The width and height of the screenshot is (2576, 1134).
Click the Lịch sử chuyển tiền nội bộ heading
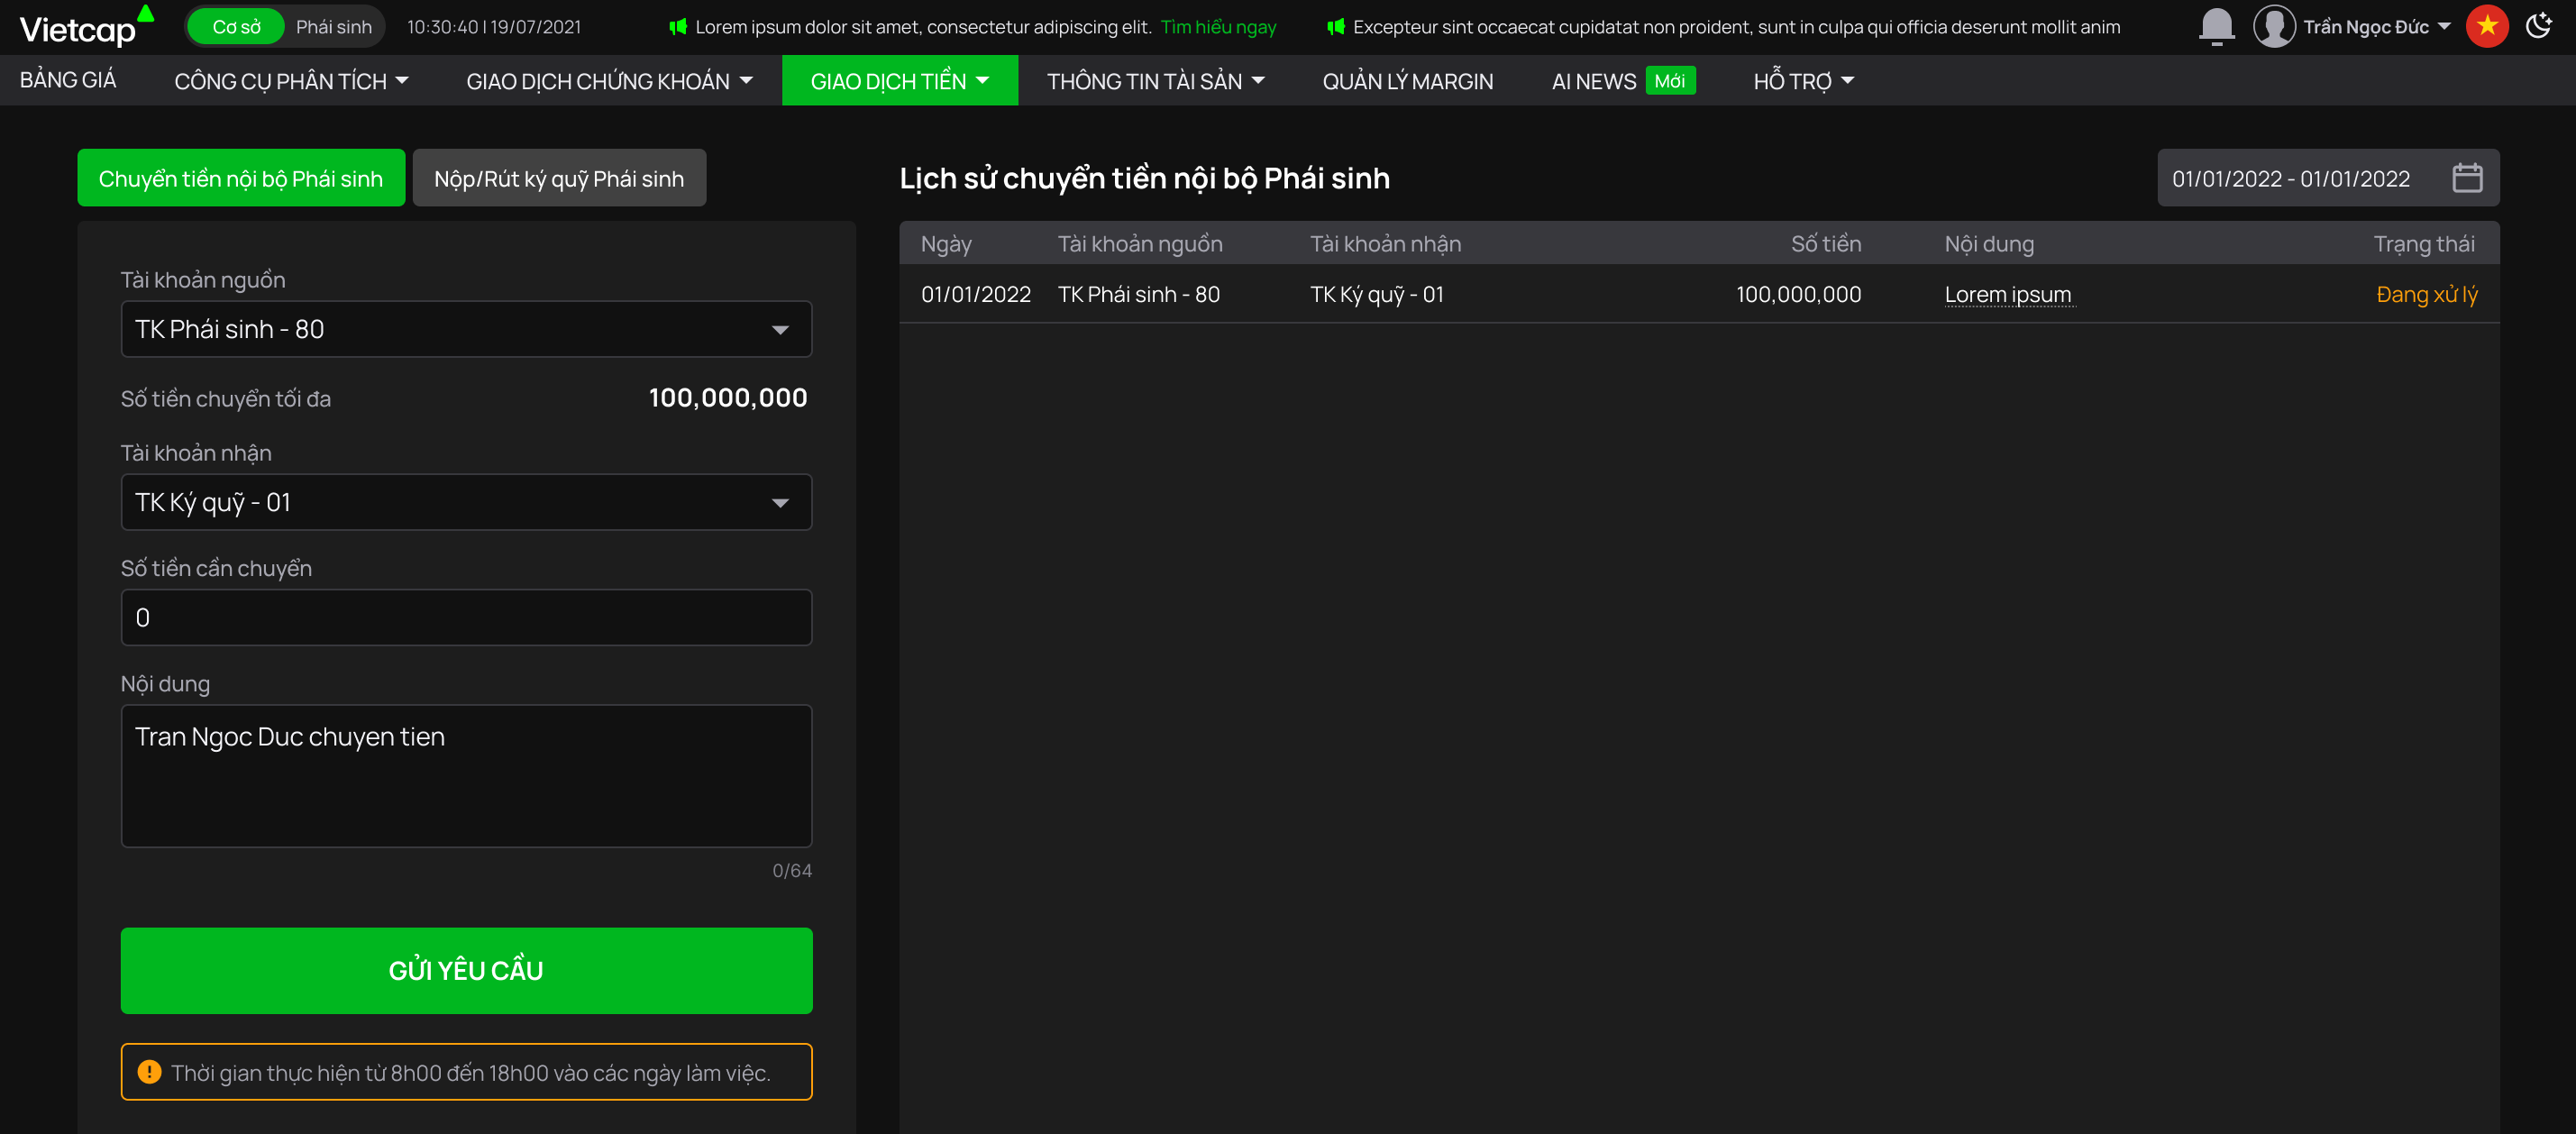[1143, 177]
